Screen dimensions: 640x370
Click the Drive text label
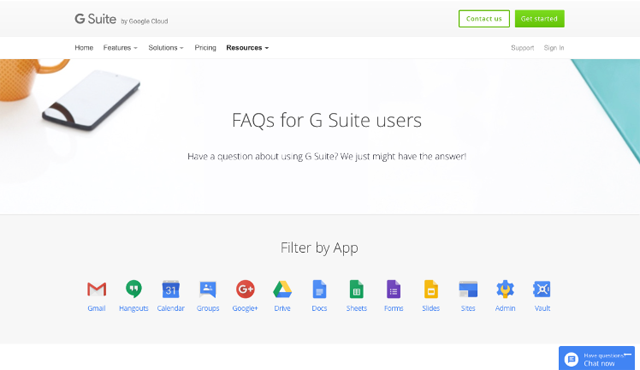coord(282,308)
